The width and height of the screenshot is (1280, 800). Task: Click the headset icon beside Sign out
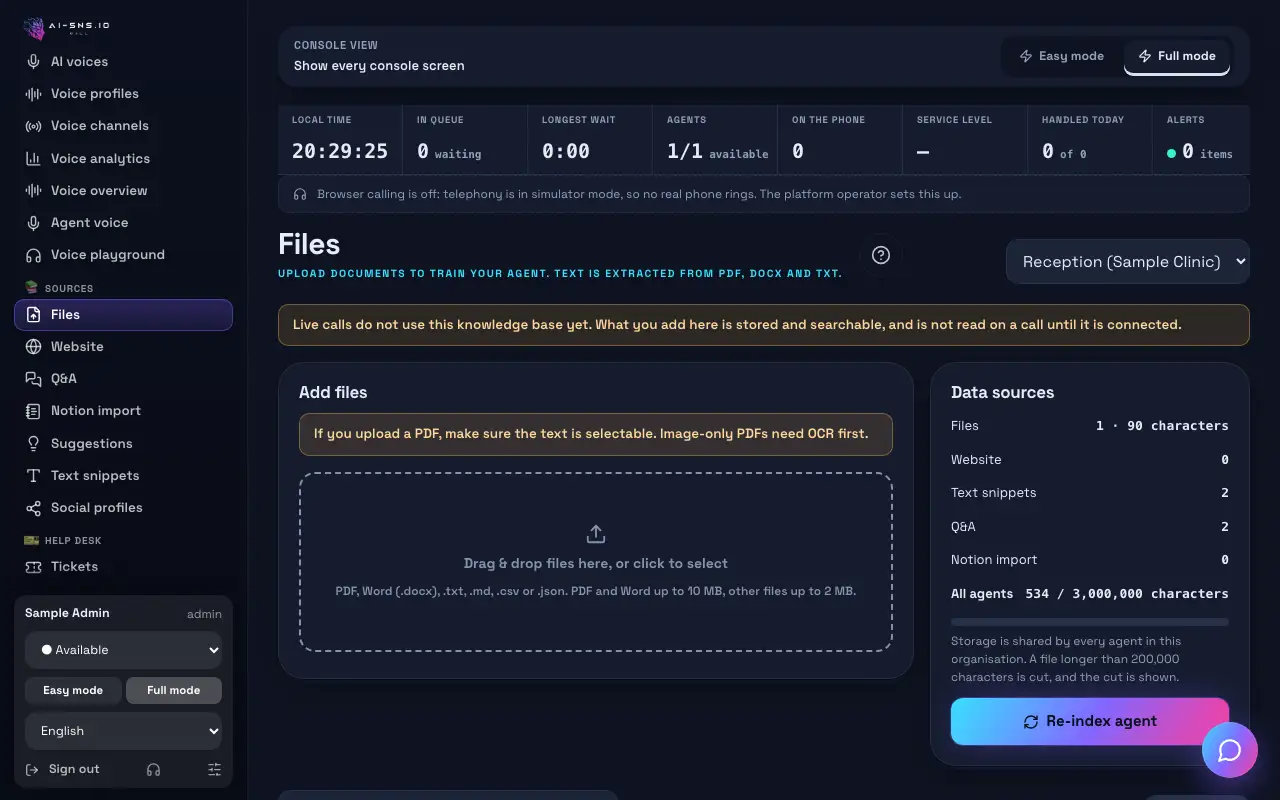click(153, 769)
